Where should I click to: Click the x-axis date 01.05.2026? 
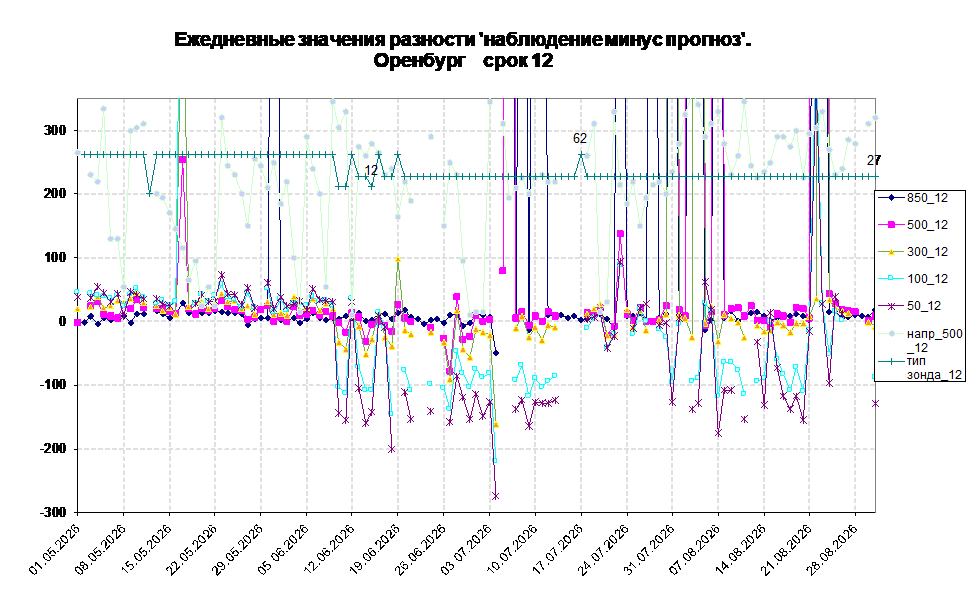tap(55, 549)
